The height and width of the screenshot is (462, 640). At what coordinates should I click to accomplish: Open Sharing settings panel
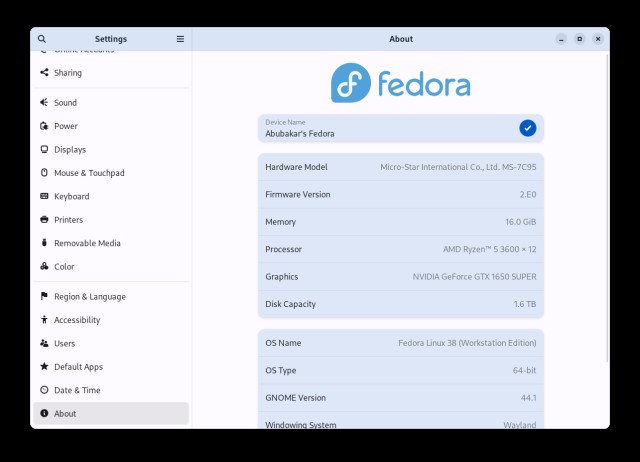coord(111,73)
